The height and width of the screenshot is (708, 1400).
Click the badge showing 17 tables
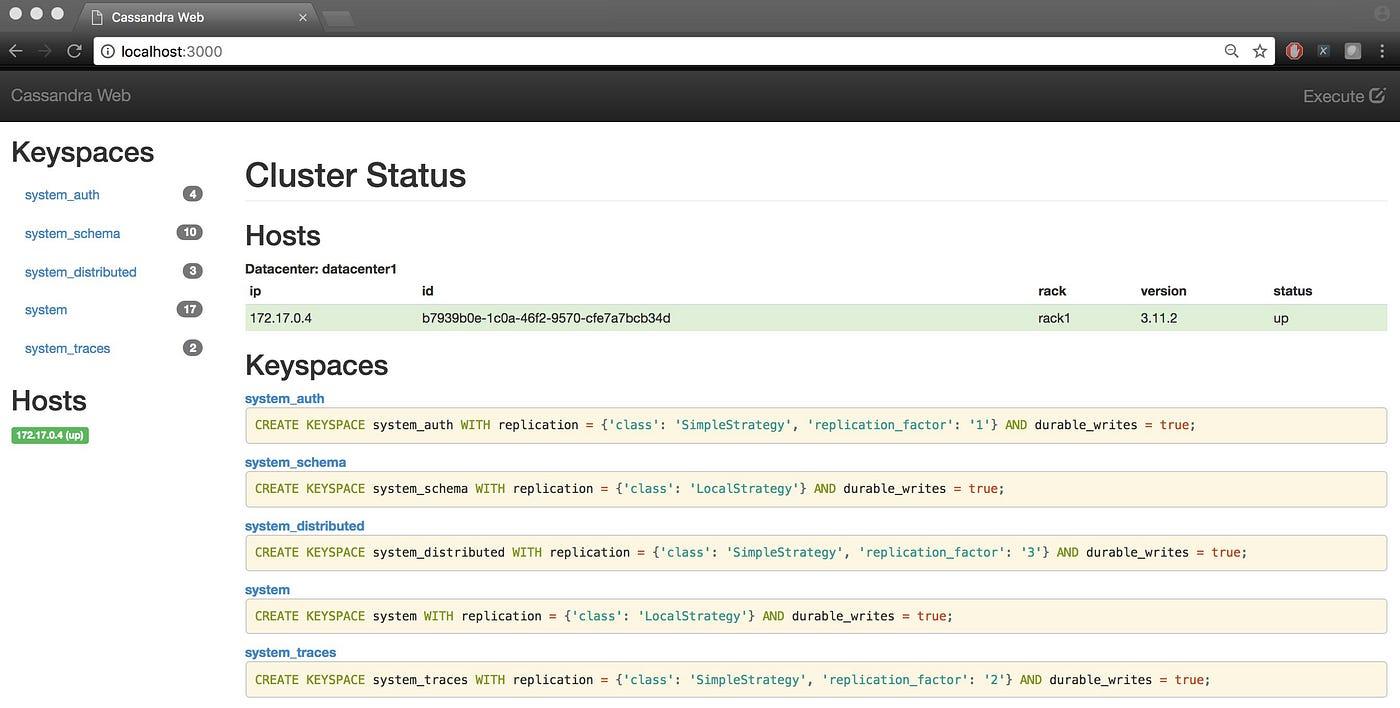189,309
